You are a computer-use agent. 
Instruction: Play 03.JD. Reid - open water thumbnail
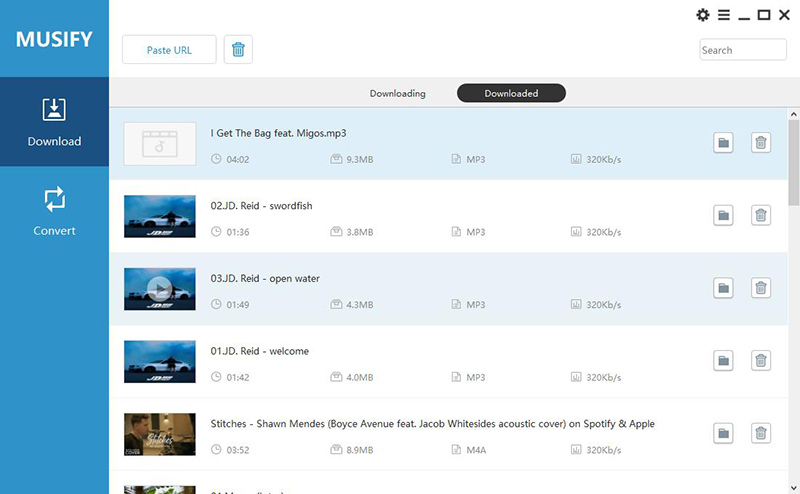pyautogui.click(x=160, y=289)
